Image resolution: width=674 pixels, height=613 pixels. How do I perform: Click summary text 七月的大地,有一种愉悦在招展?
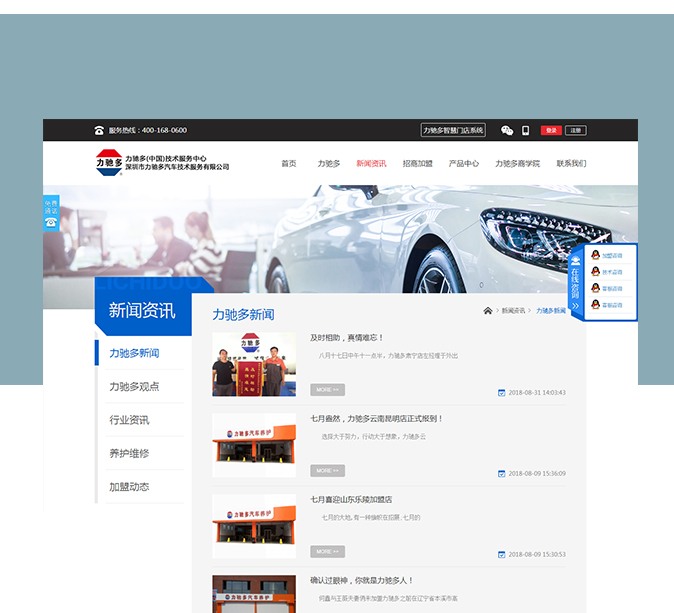tap(371, 518)
